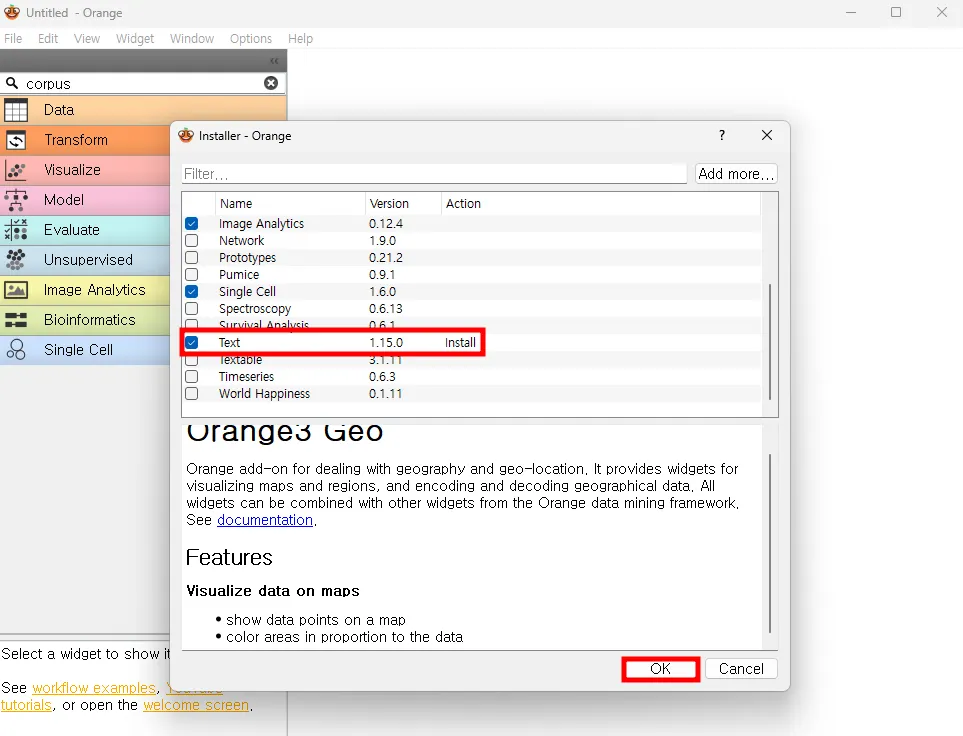Open the Visualize category icon
The width and height of the screenshot is (963, 736).
coord(16,170)
